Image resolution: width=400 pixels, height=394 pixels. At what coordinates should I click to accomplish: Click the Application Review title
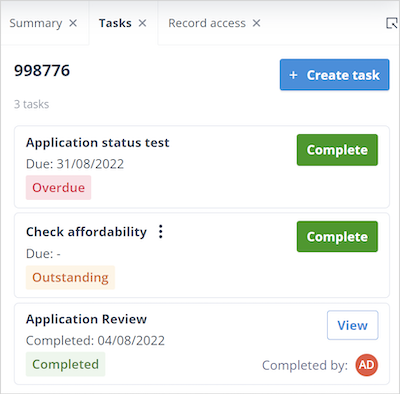pyautogui.click(x=86, y=319)
